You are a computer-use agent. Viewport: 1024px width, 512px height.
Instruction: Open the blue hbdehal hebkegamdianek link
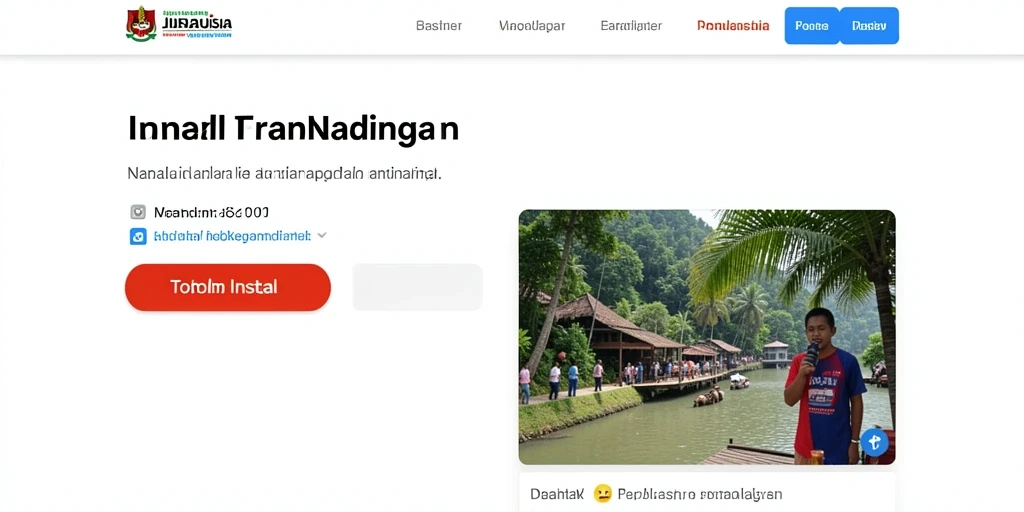pos(232,236)
